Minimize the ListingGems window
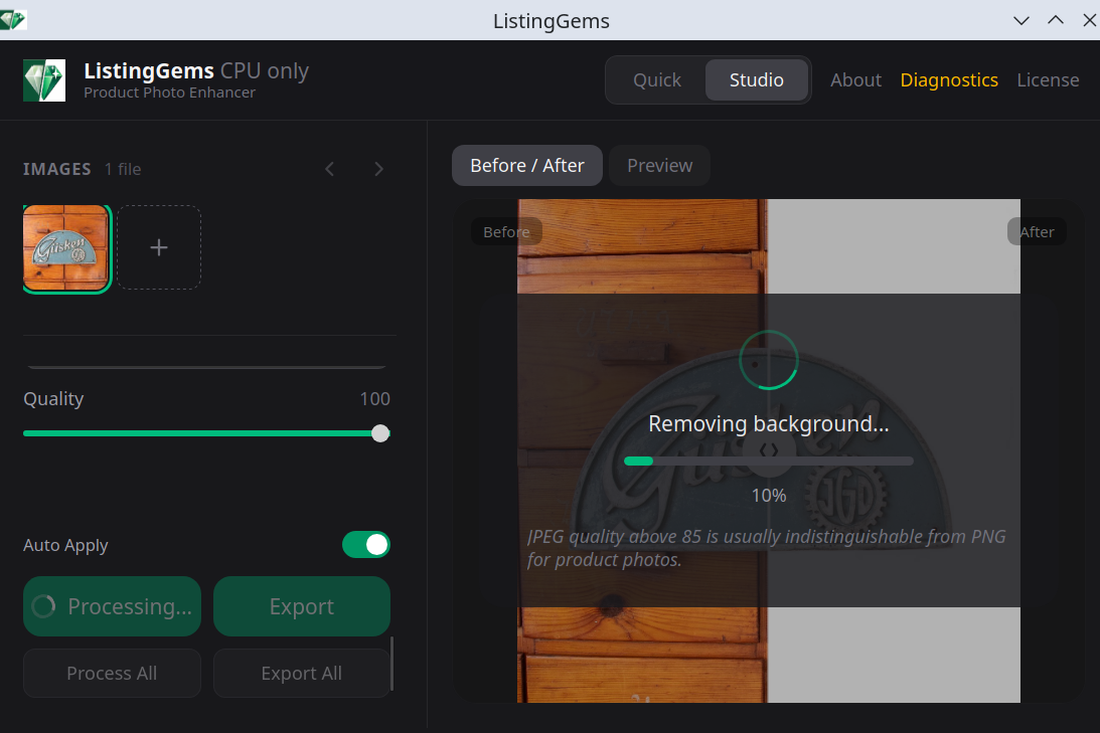The image size is (1100, 733). pyautogui.click(x=1021, y=20)
